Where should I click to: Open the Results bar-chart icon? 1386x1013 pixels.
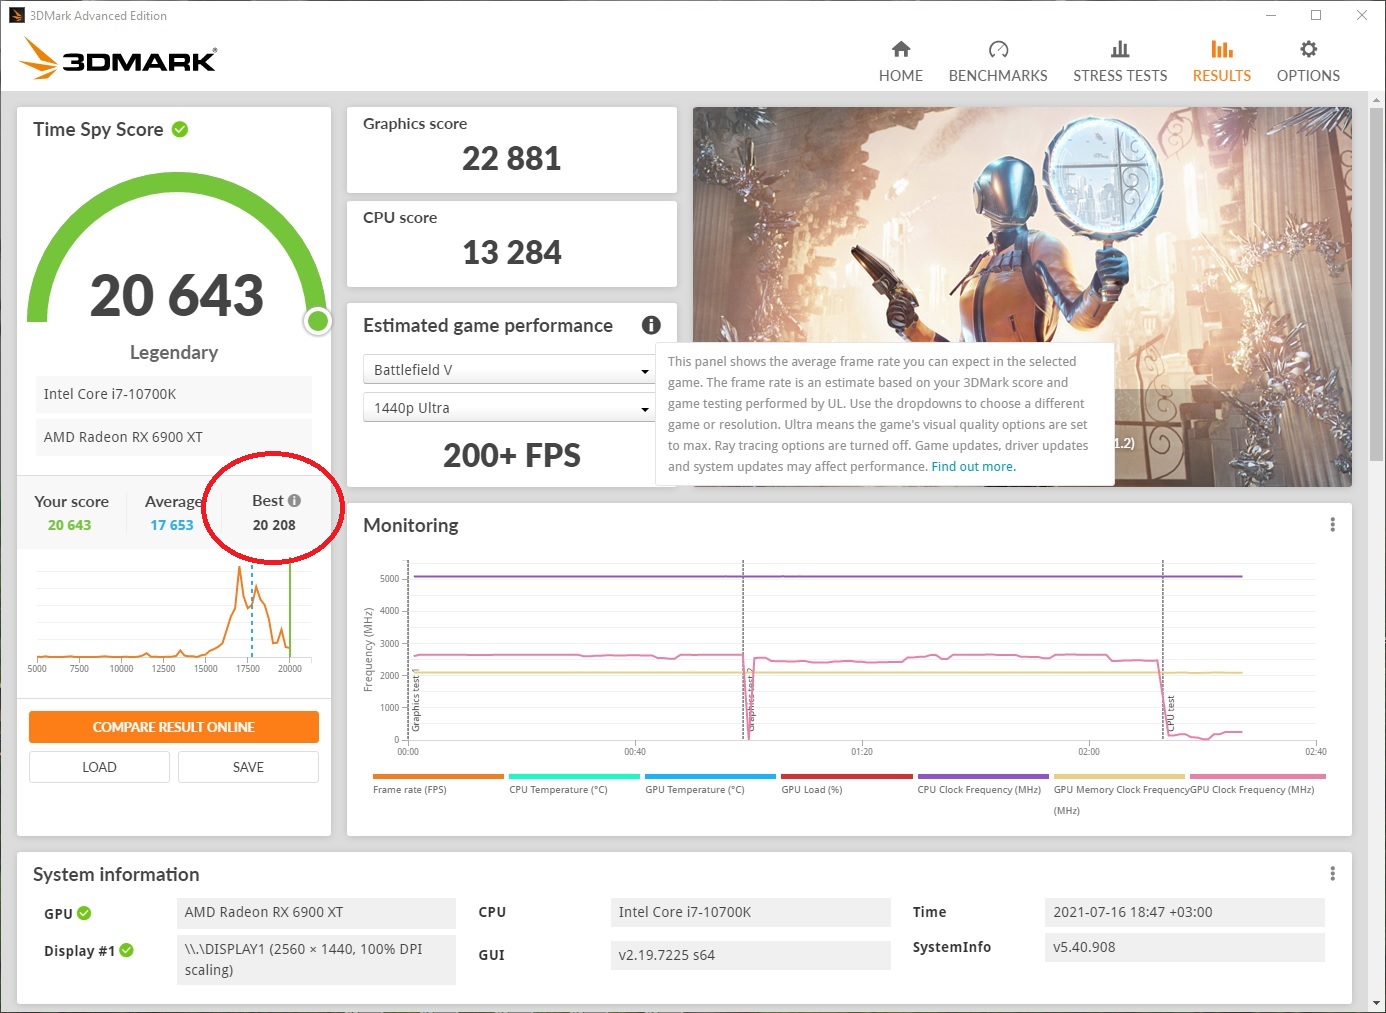[1221, 49]
